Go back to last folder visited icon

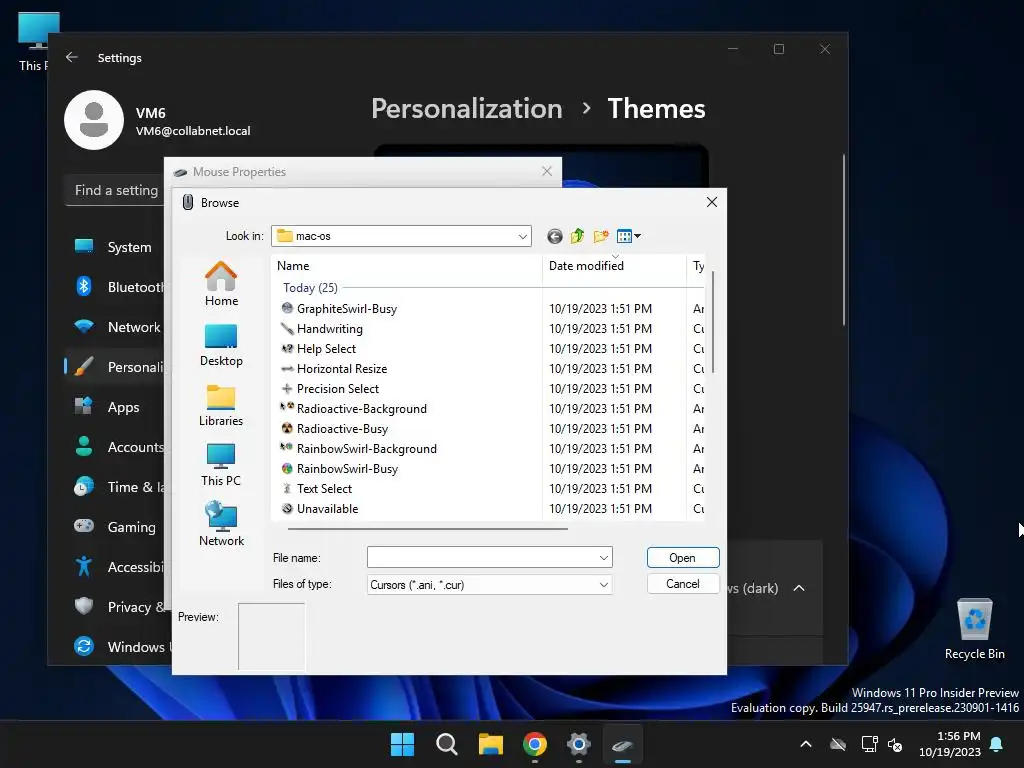[x=554, y=236]
